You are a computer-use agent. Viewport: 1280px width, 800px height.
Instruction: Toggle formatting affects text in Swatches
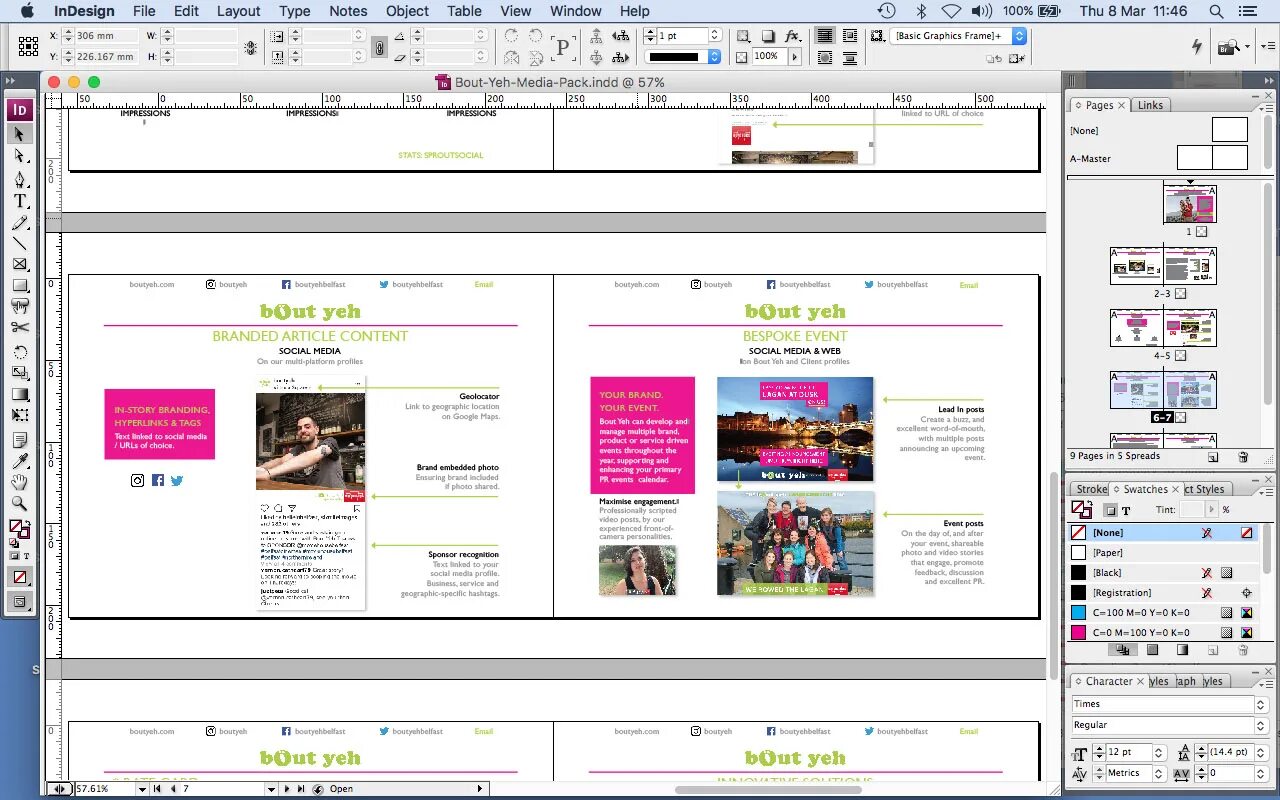[x=1126, y=510]
